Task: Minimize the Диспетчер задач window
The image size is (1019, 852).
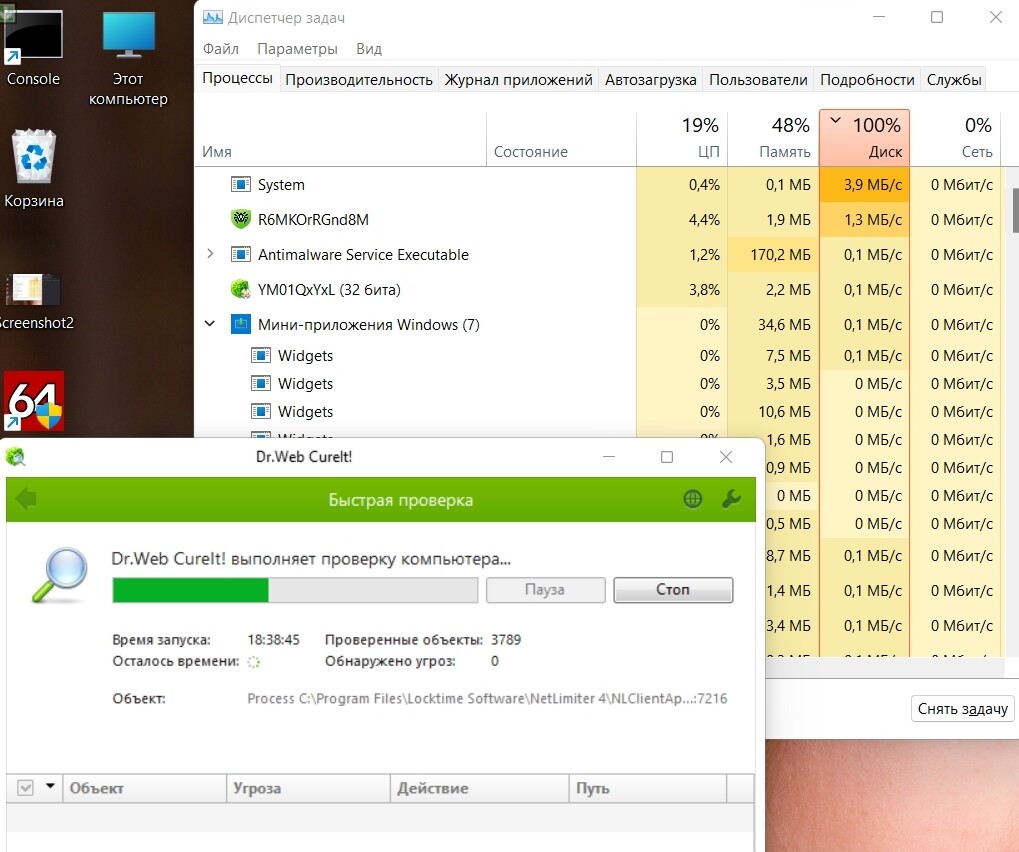Action: click(x=879, y=17)
